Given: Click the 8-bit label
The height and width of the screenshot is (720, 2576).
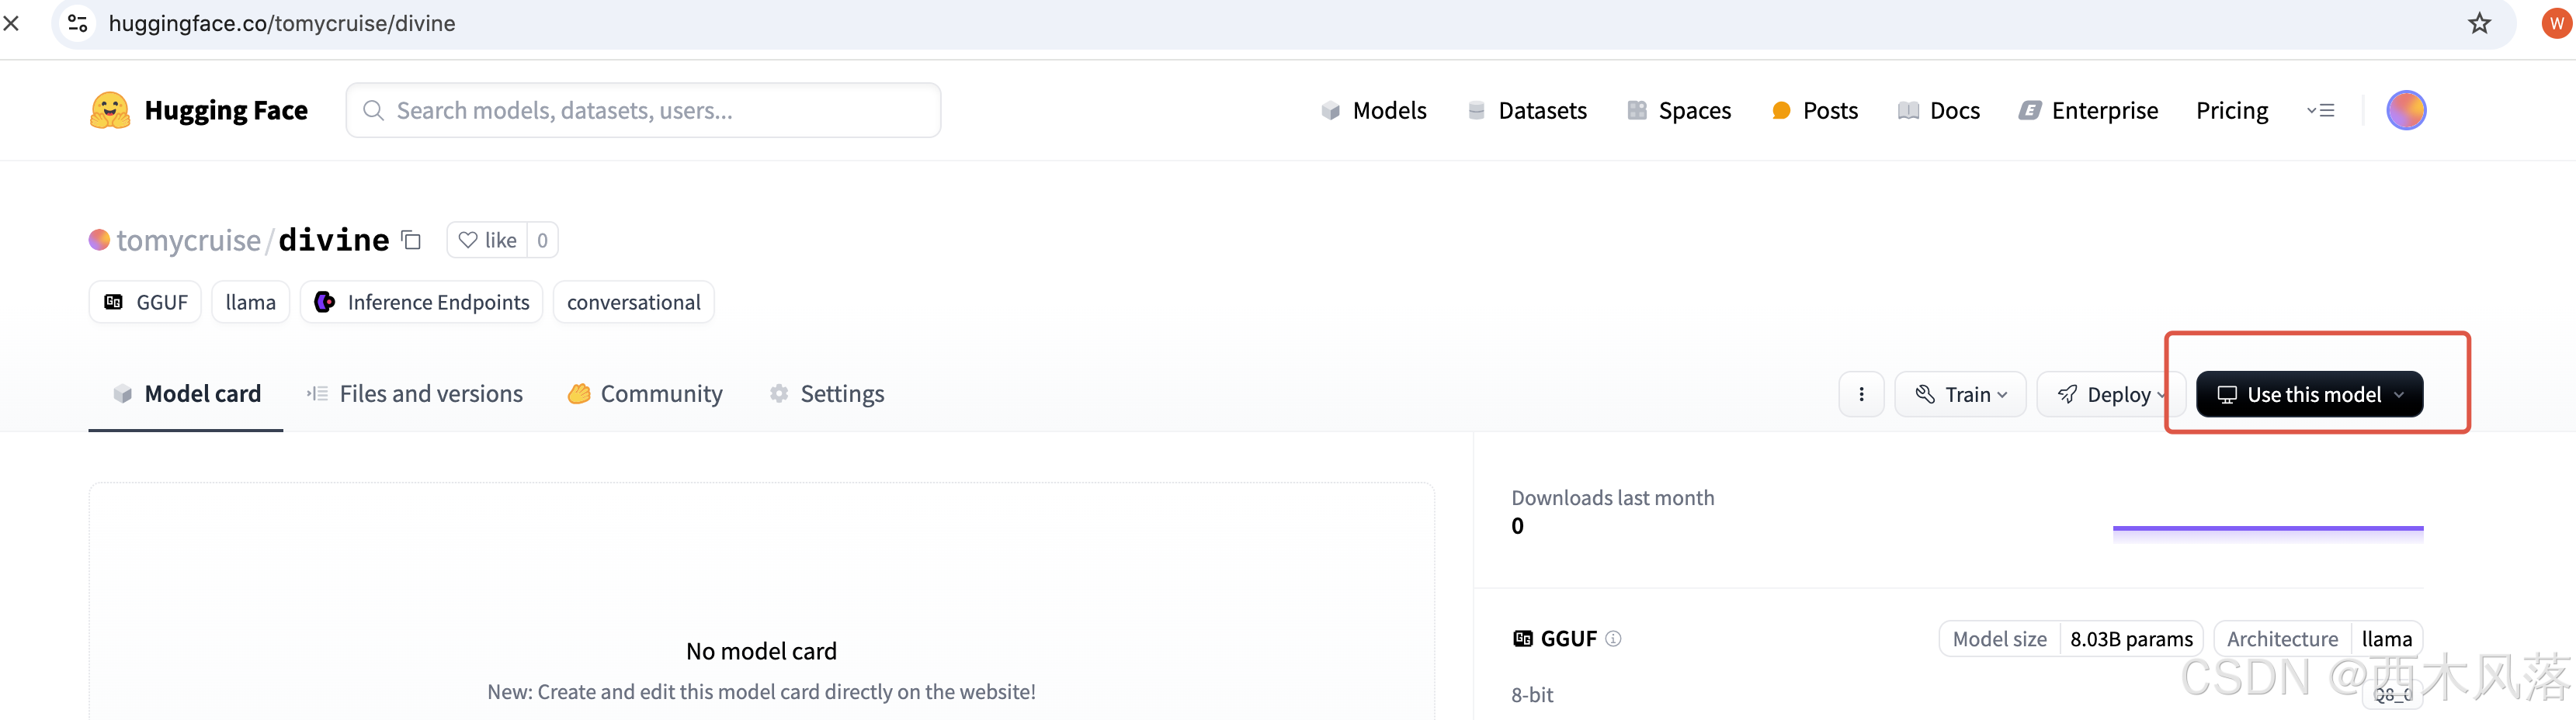Looking at the screenshot, I should tap(1532, 694).
